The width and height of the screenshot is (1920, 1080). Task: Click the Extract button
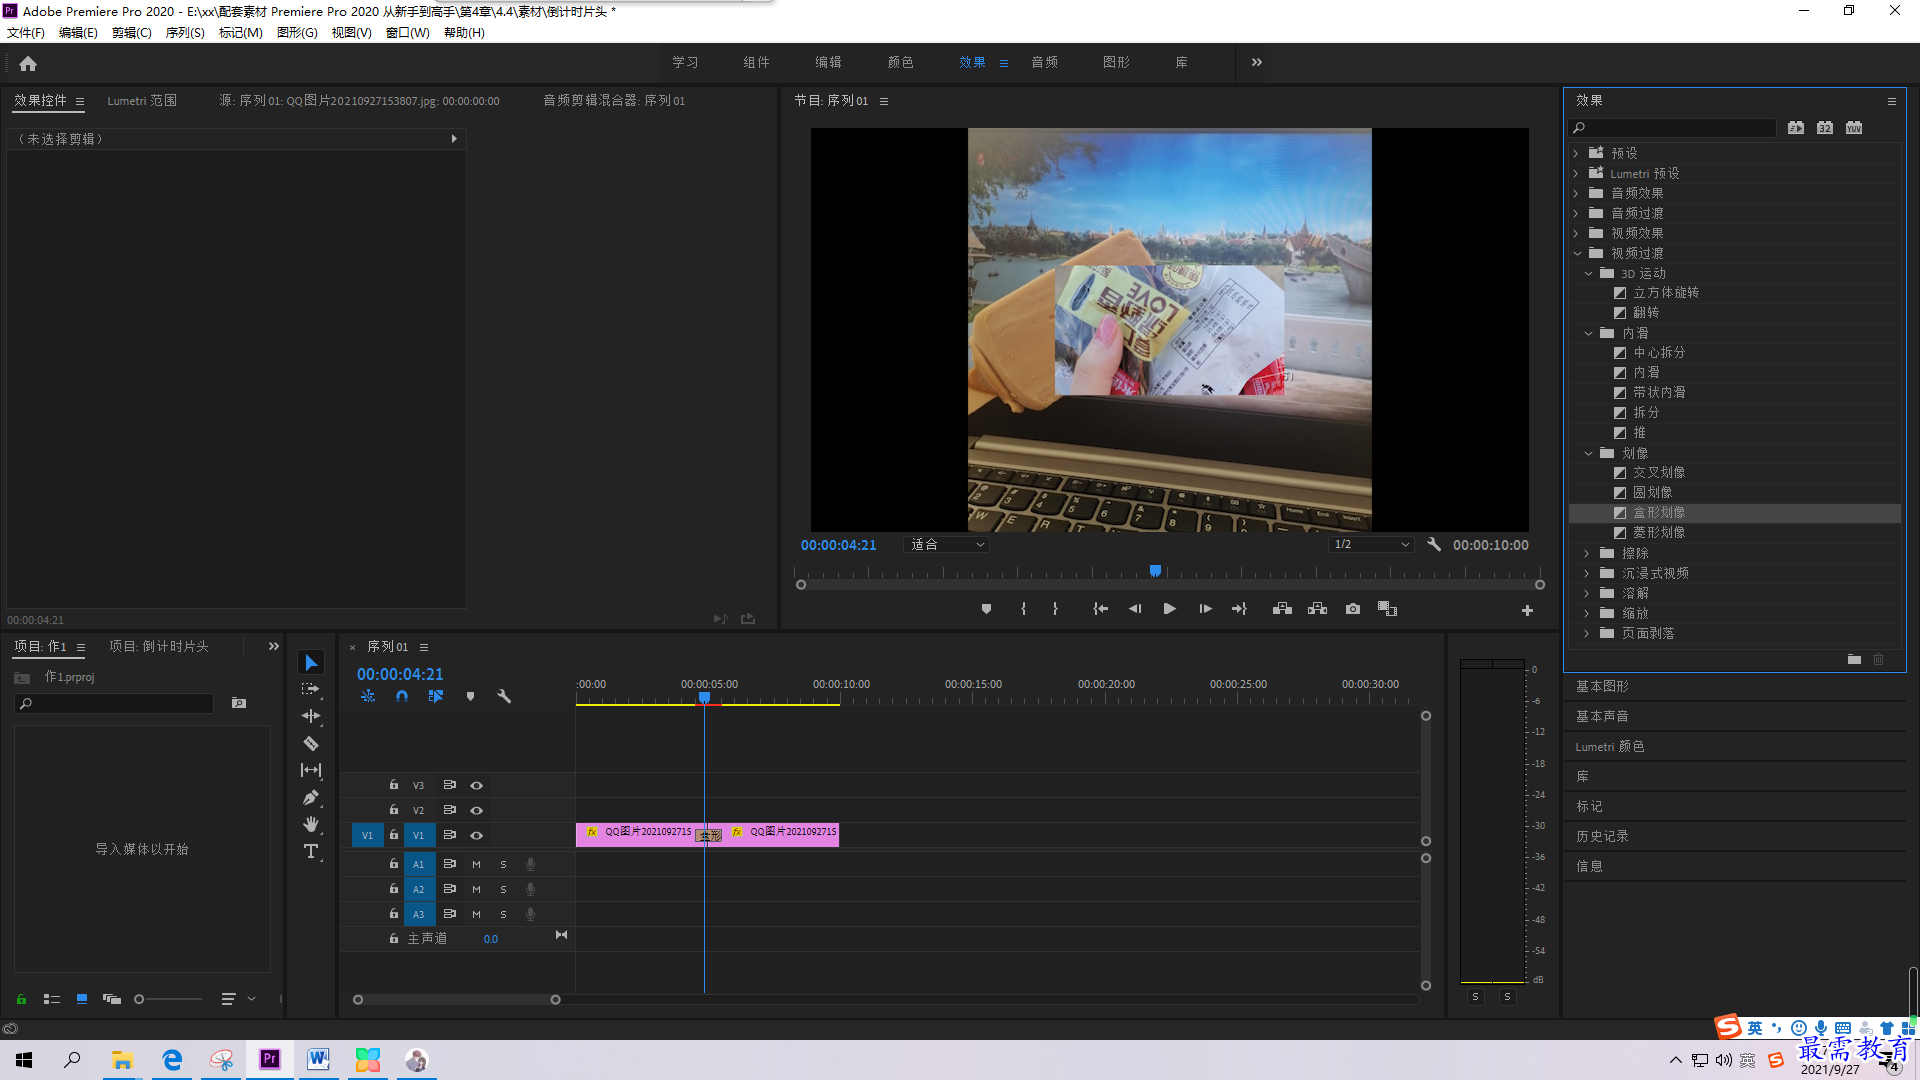pyautogui.click(x=1317, y=609)
